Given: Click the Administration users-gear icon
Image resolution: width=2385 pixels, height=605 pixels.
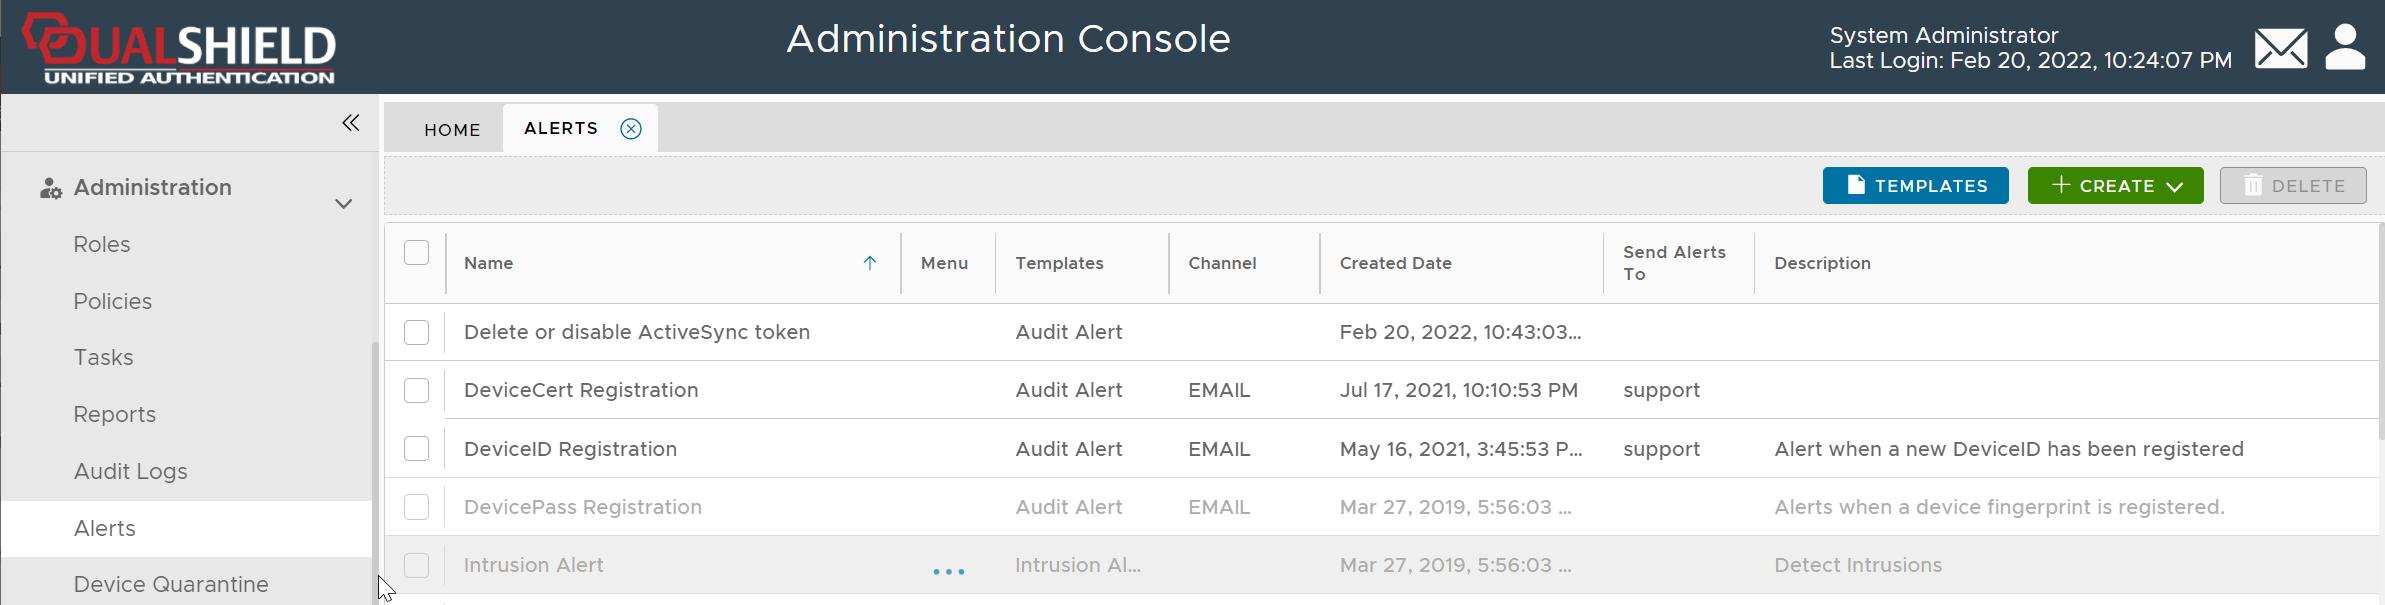Looking at the screenshot, I should 50,188.
